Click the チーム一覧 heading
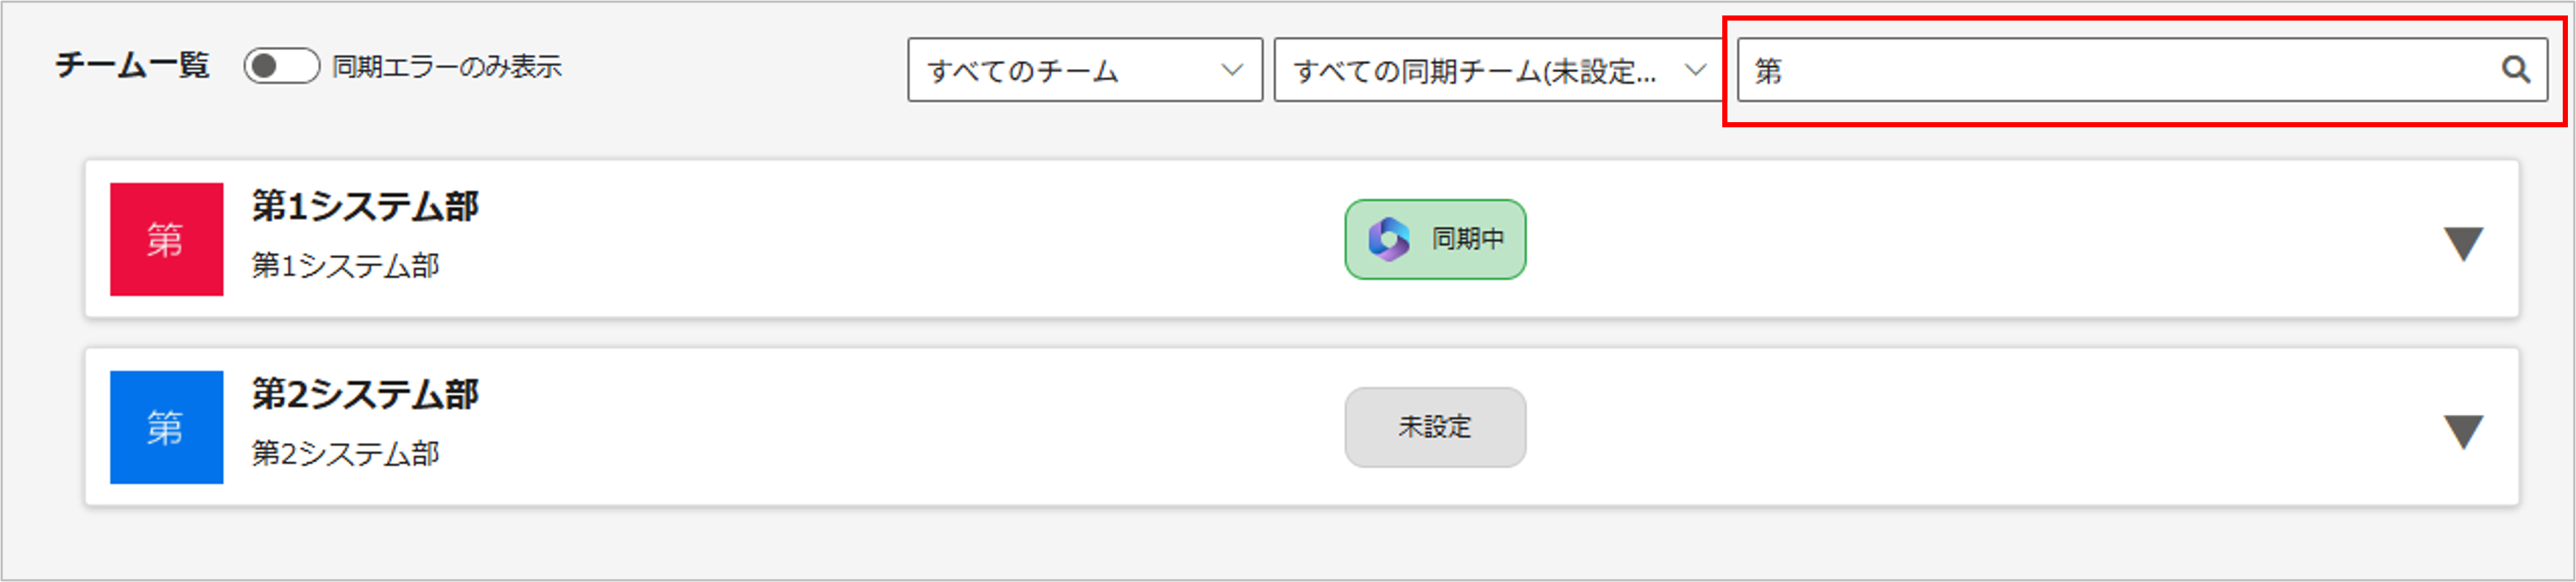This screenshot has width=2576, height=582. 132,66
